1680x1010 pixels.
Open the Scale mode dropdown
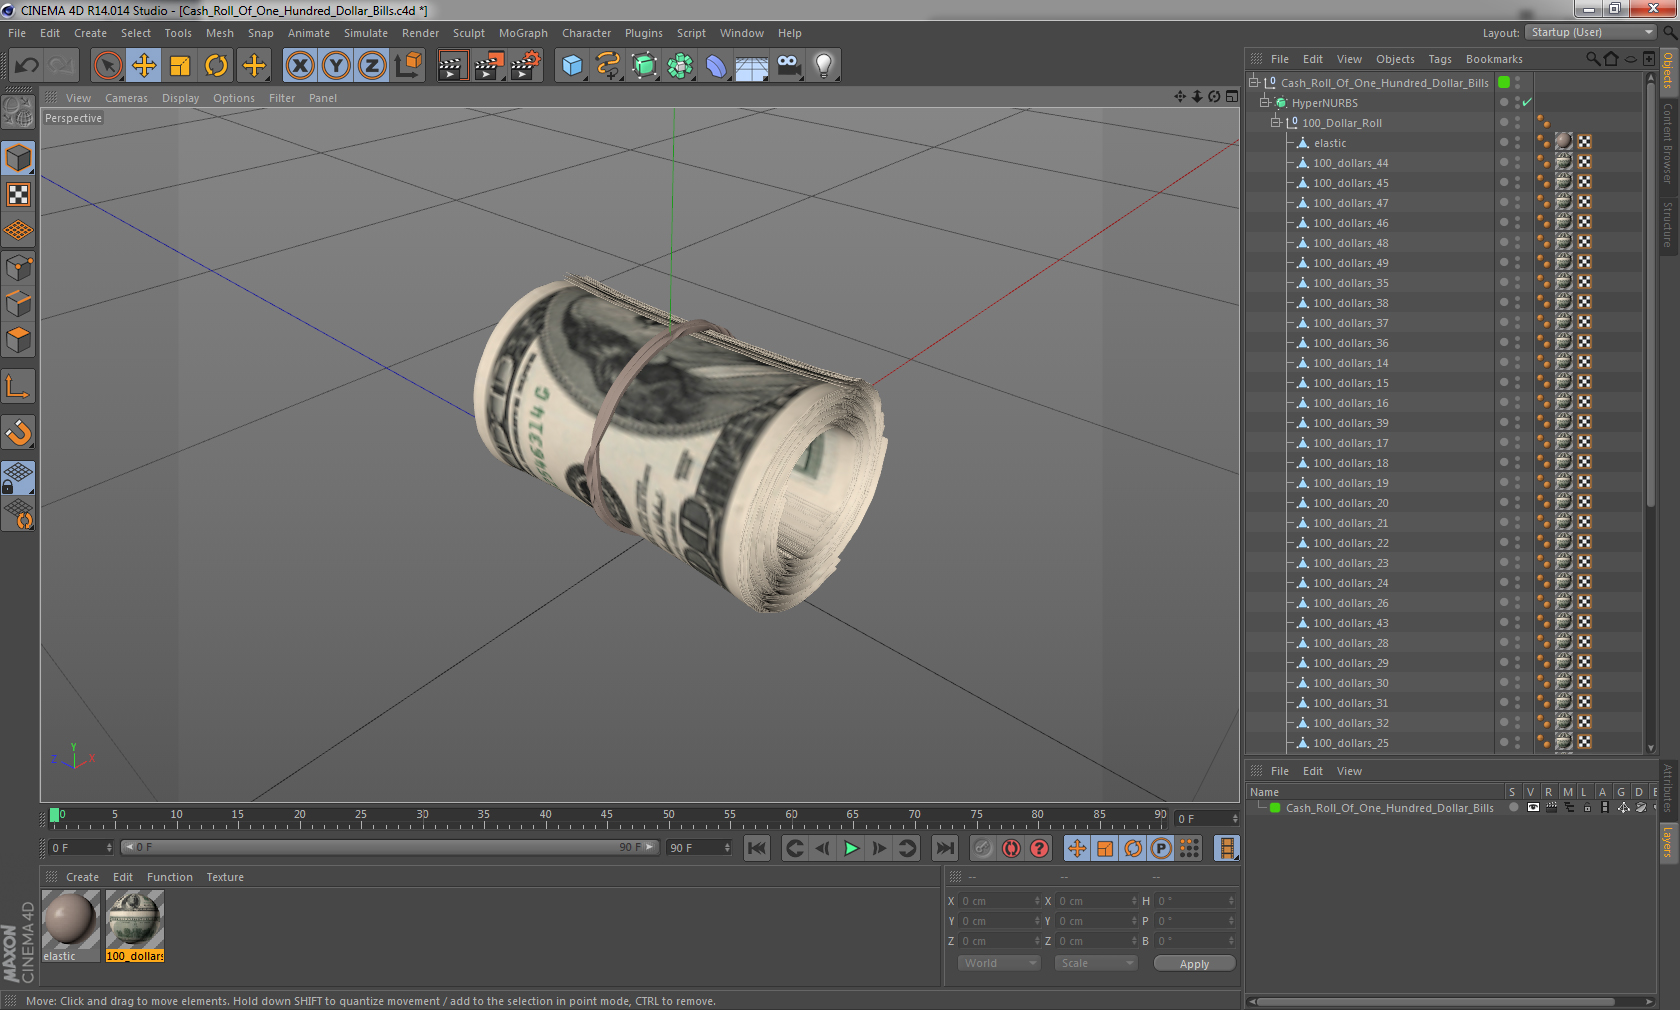click(1096, 963)
